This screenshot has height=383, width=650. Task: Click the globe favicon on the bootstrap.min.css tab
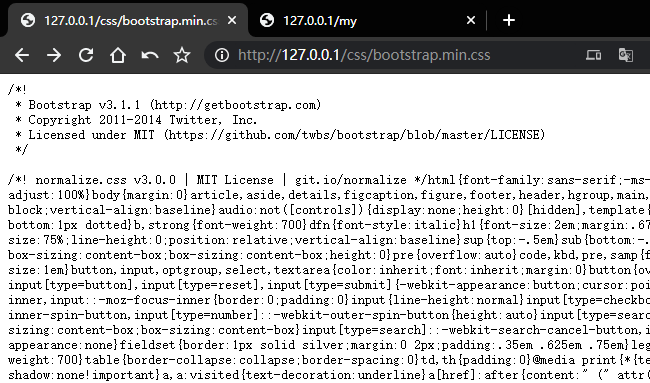28,20
